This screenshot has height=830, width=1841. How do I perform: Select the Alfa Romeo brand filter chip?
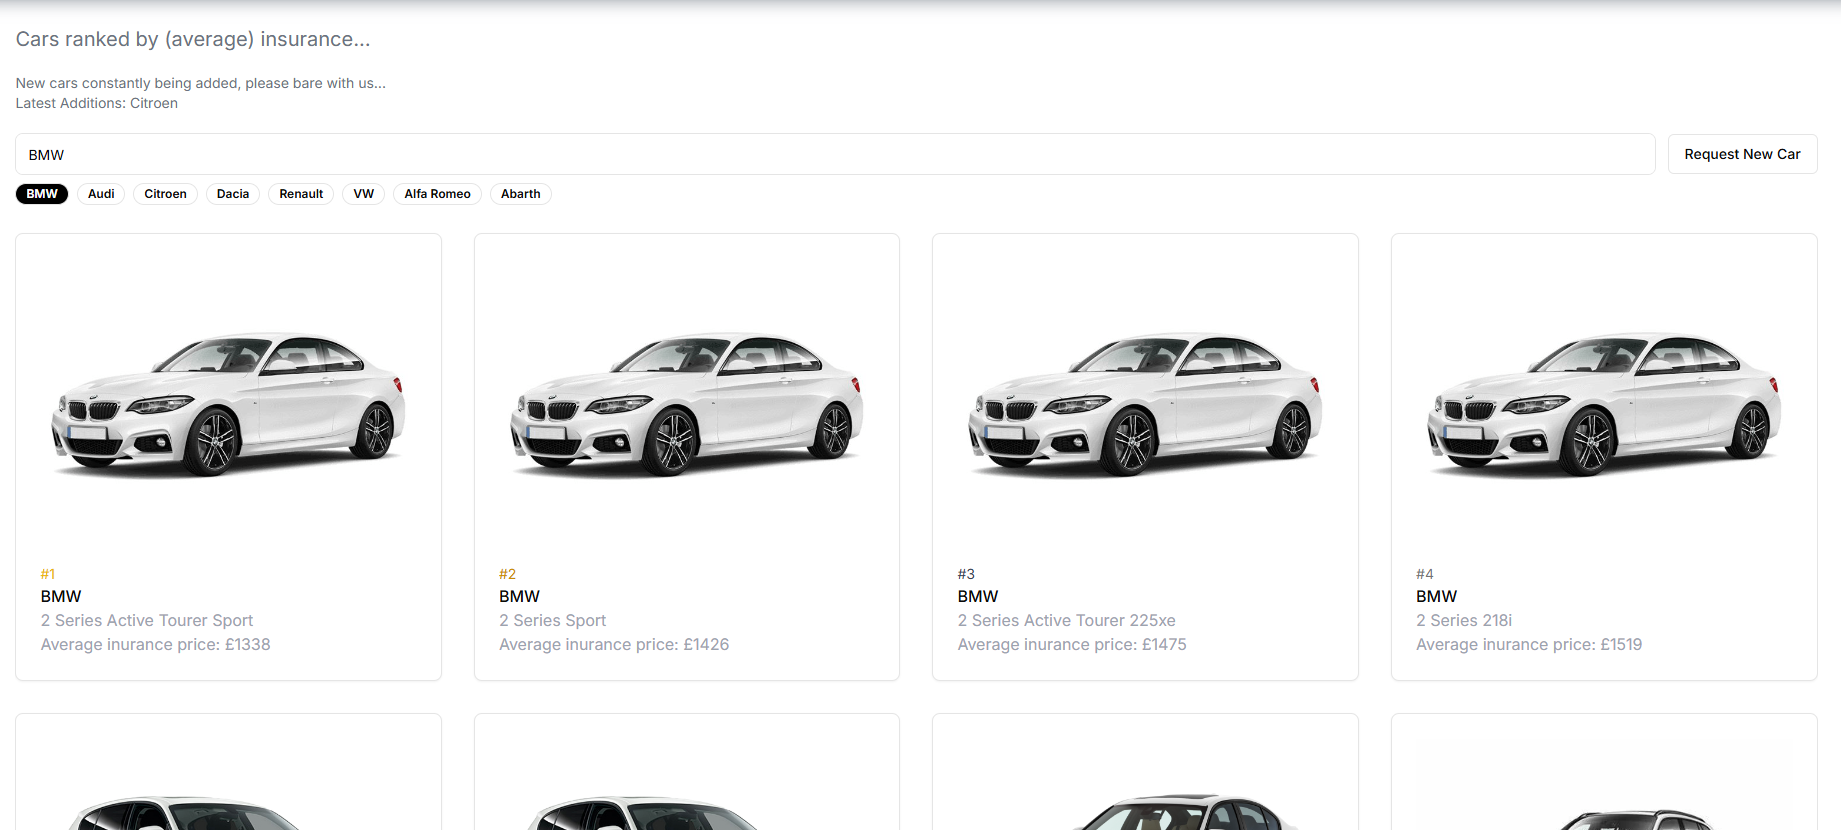(x=437, y=194)
